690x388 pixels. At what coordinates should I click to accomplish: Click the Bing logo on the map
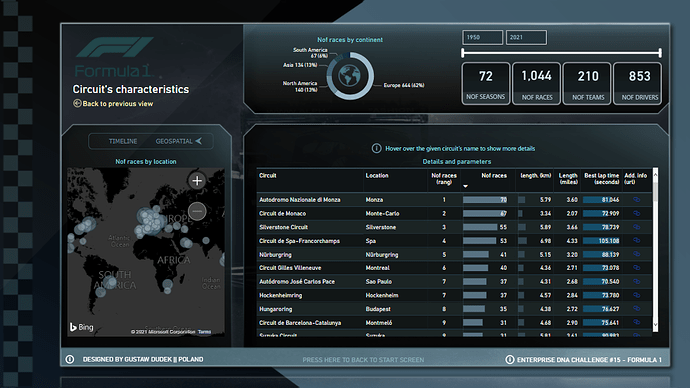click(81, 327)
